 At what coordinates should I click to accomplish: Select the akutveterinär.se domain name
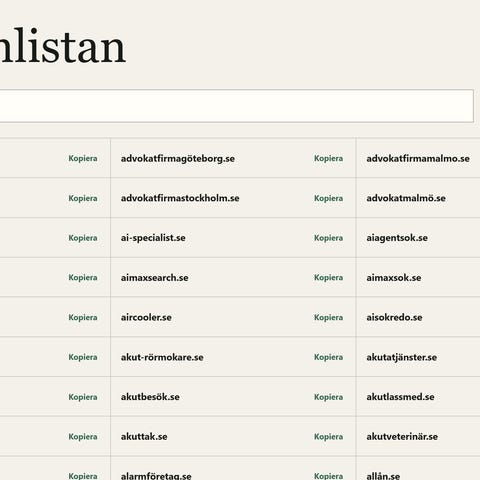(x=402, y=436)
